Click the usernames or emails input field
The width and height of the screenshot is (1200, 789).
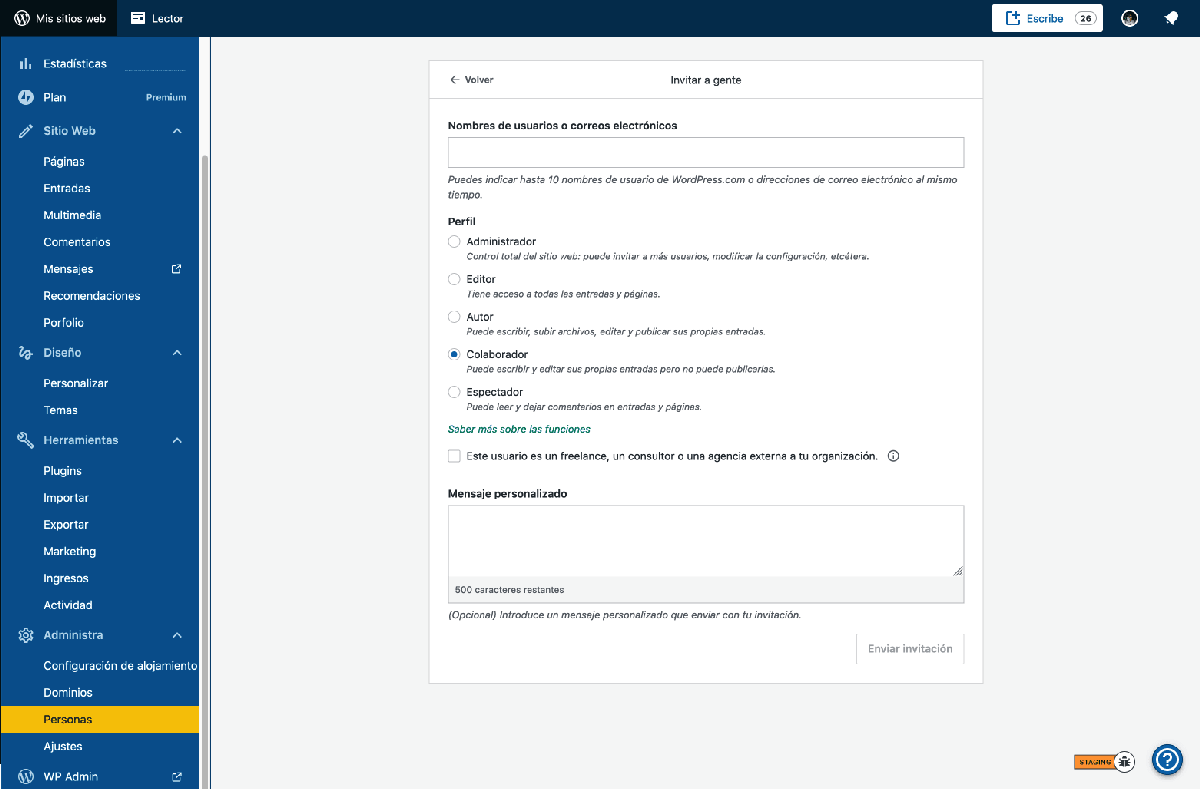click(705, 152)
